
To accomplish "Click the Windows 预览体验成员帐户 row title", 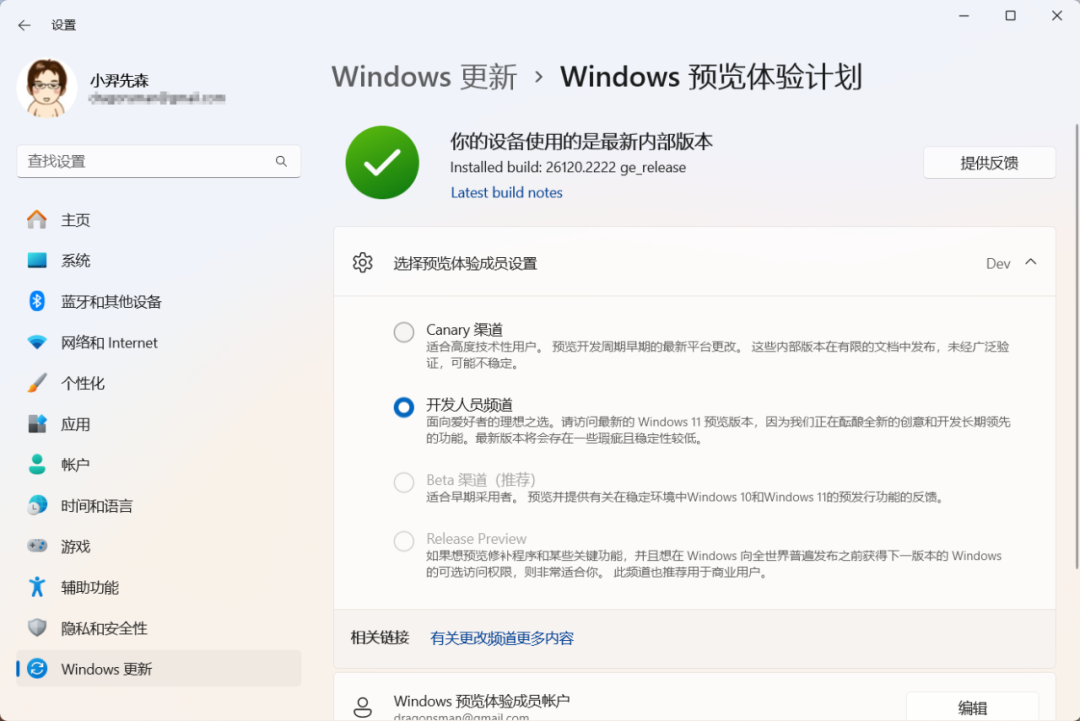I will pos(481,701).
